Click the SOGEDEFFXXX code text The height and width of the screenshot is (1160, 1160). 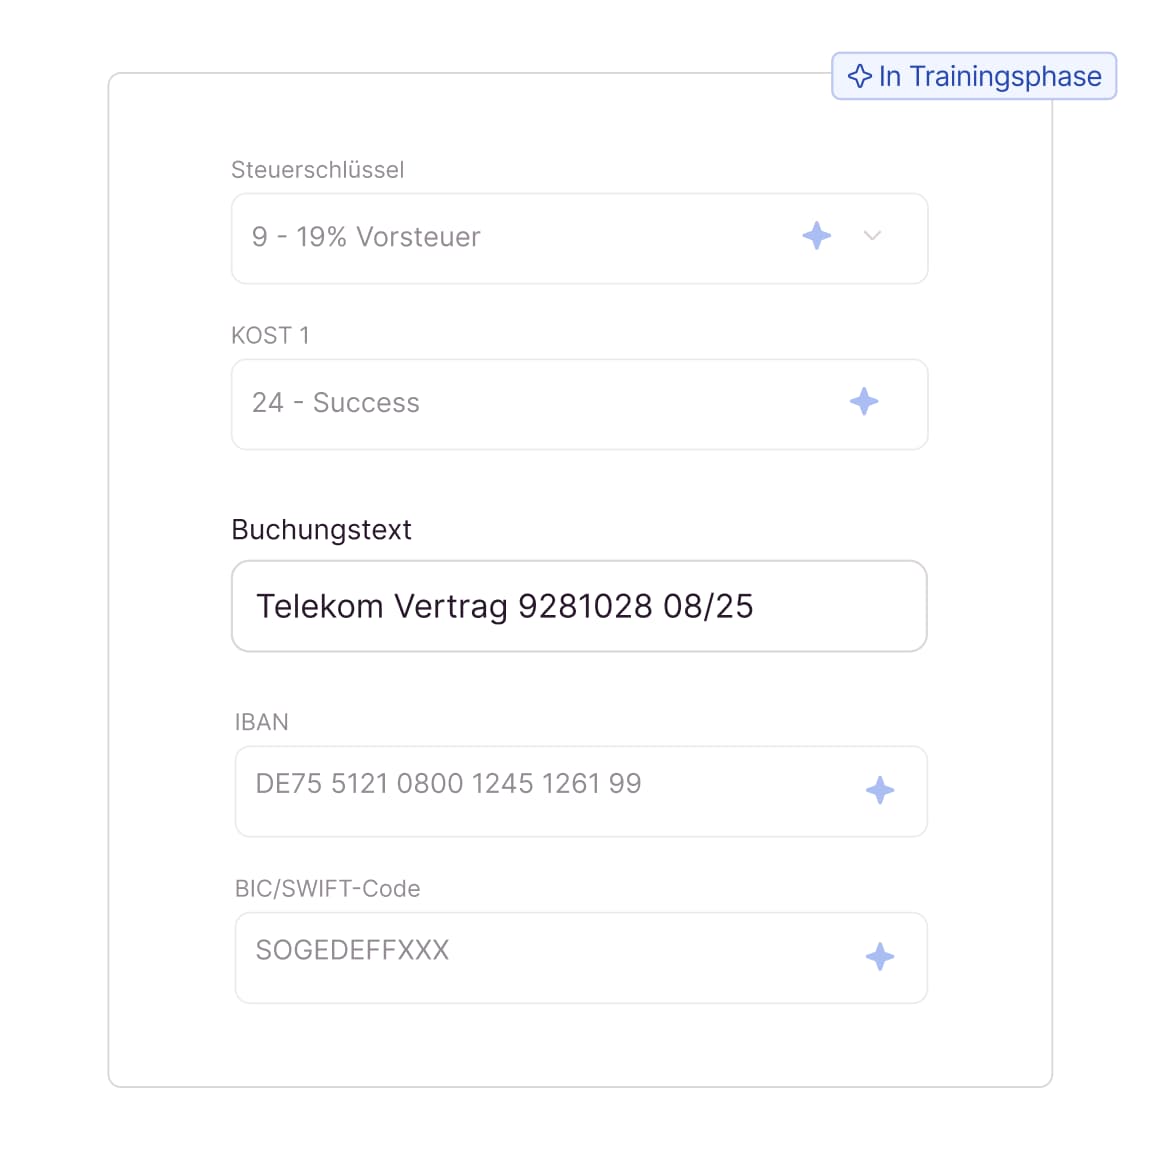(x=352, y=950)
